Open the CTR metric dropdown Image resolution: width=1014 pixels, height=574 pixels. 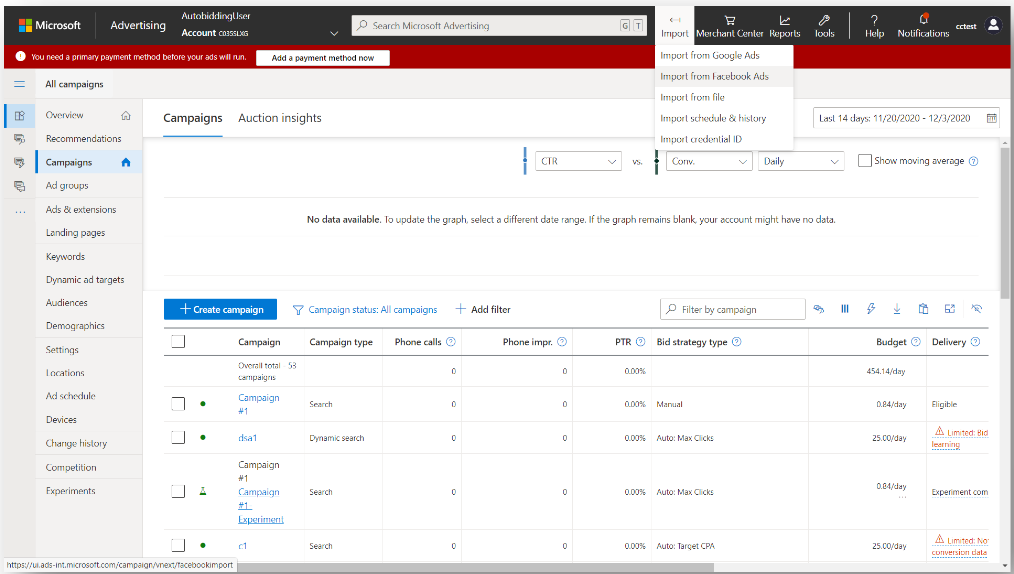[x=579, y=161]
